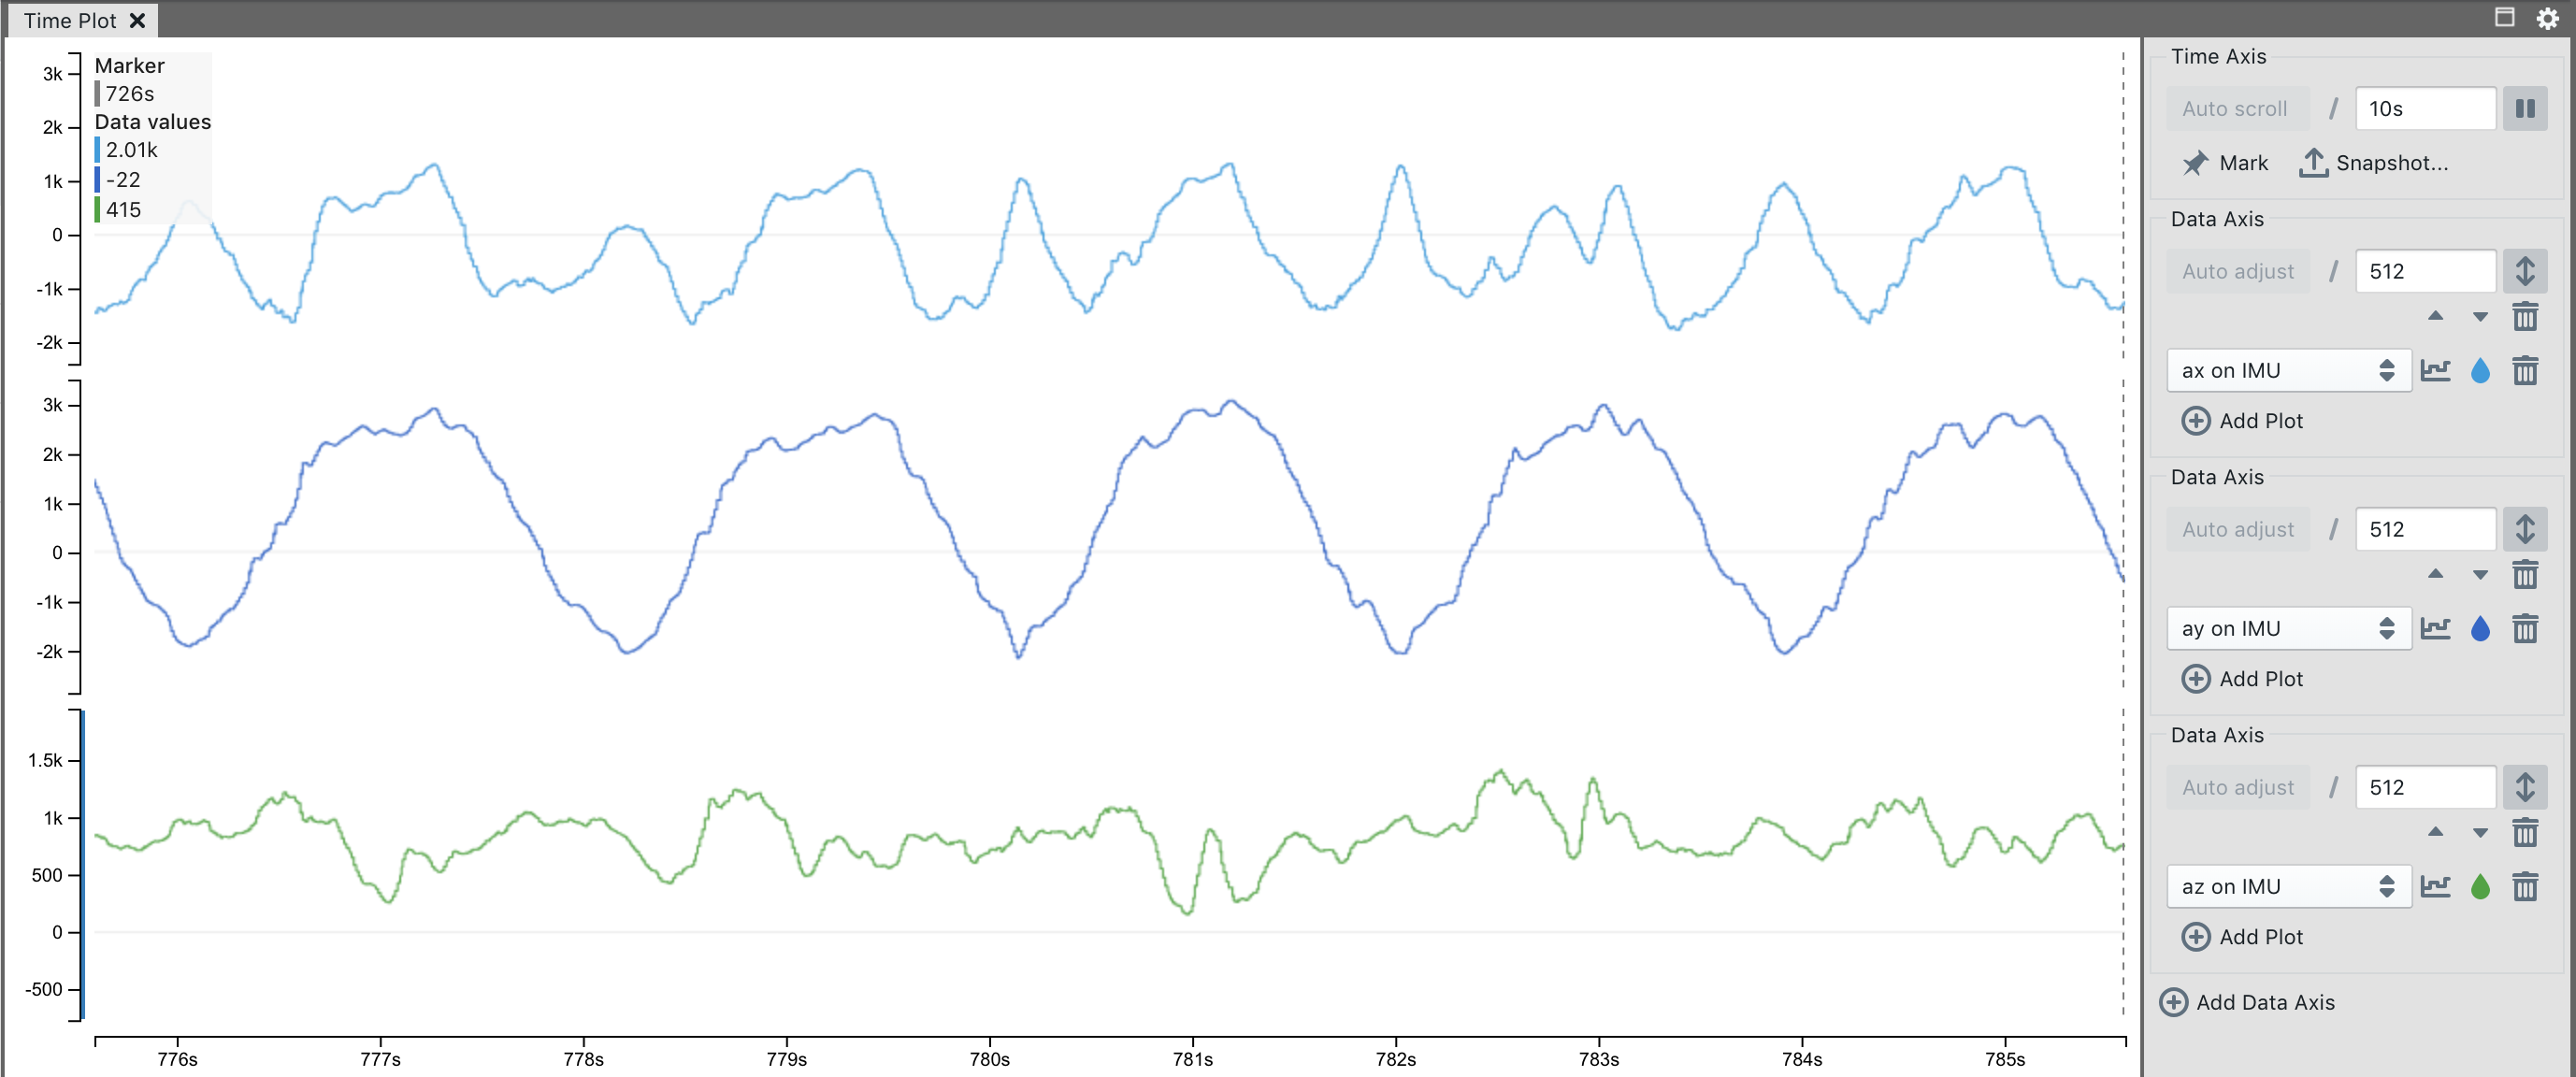2576x1077 pixels.
Task: Move second Data Axis up
Action: point(2435,574)
